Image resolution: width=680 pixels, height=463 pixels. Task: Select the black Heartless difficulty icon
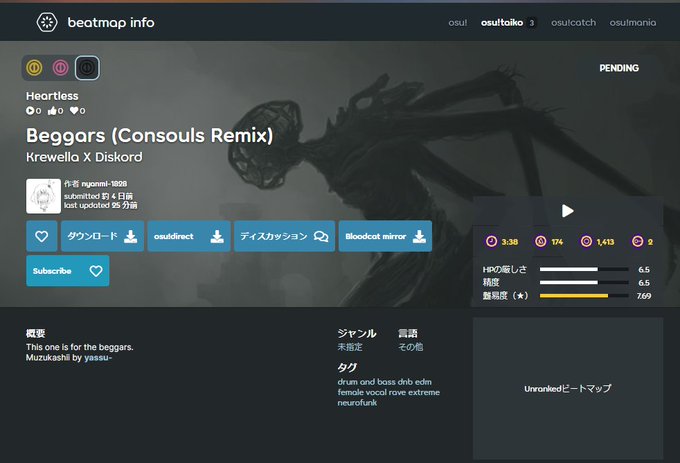click(87, 68)
